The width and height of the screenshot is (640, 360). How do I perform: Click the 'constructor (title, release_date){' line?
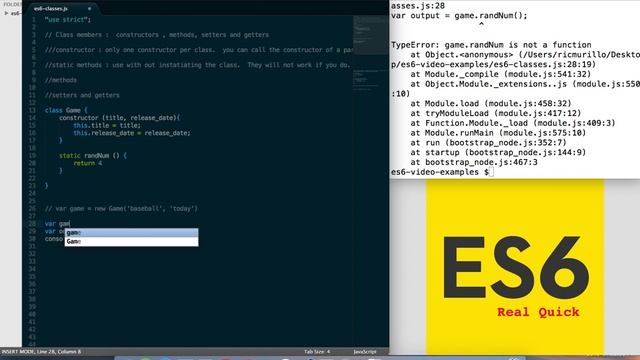120,118
